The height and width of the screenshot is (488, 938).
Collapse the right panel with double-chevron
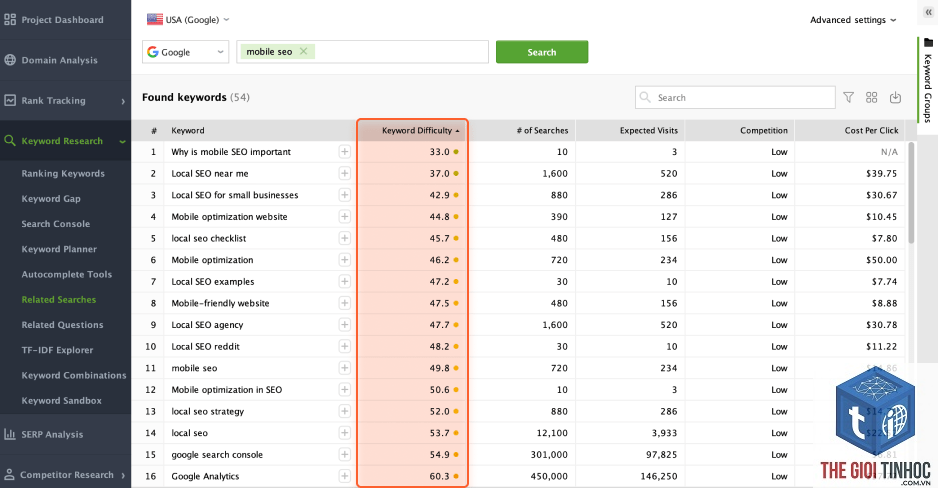pos(928,12)
